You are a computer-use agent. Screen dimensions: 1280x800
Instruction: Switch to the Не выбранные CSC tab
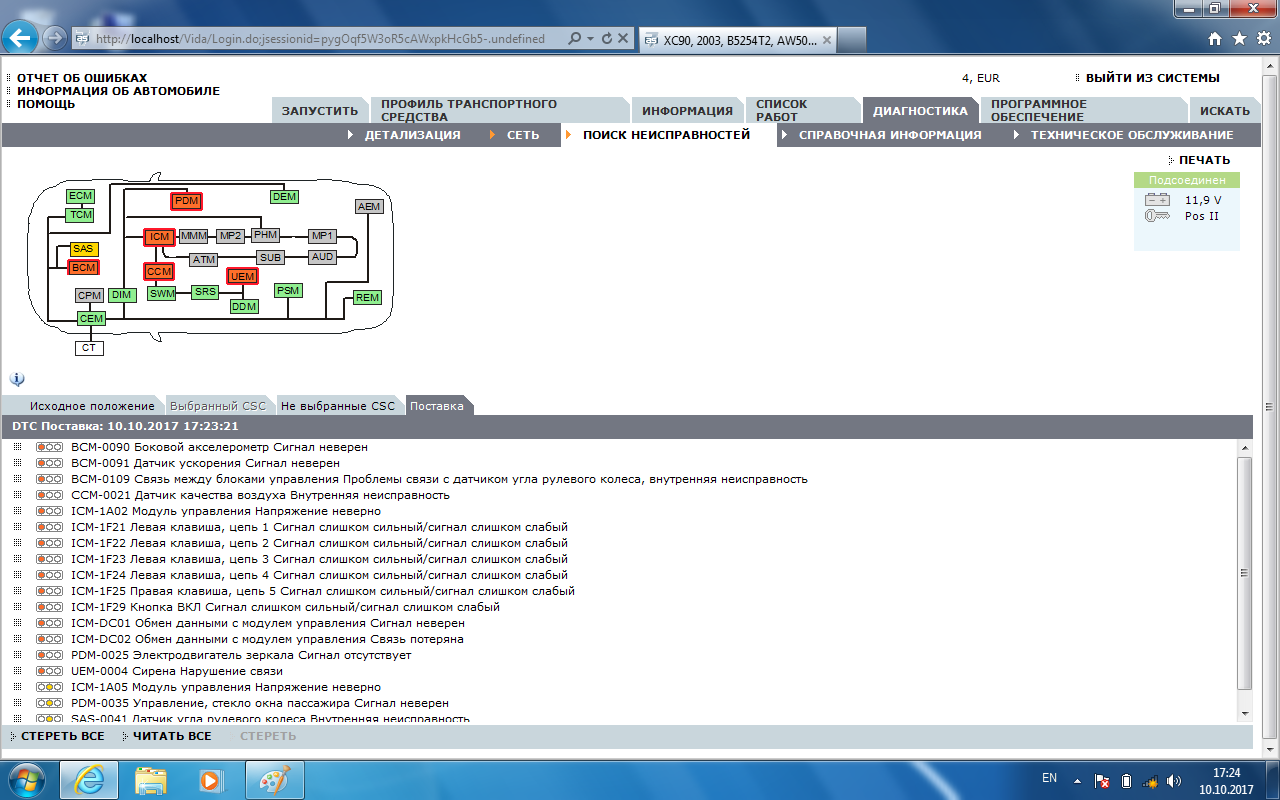[337, 406]
